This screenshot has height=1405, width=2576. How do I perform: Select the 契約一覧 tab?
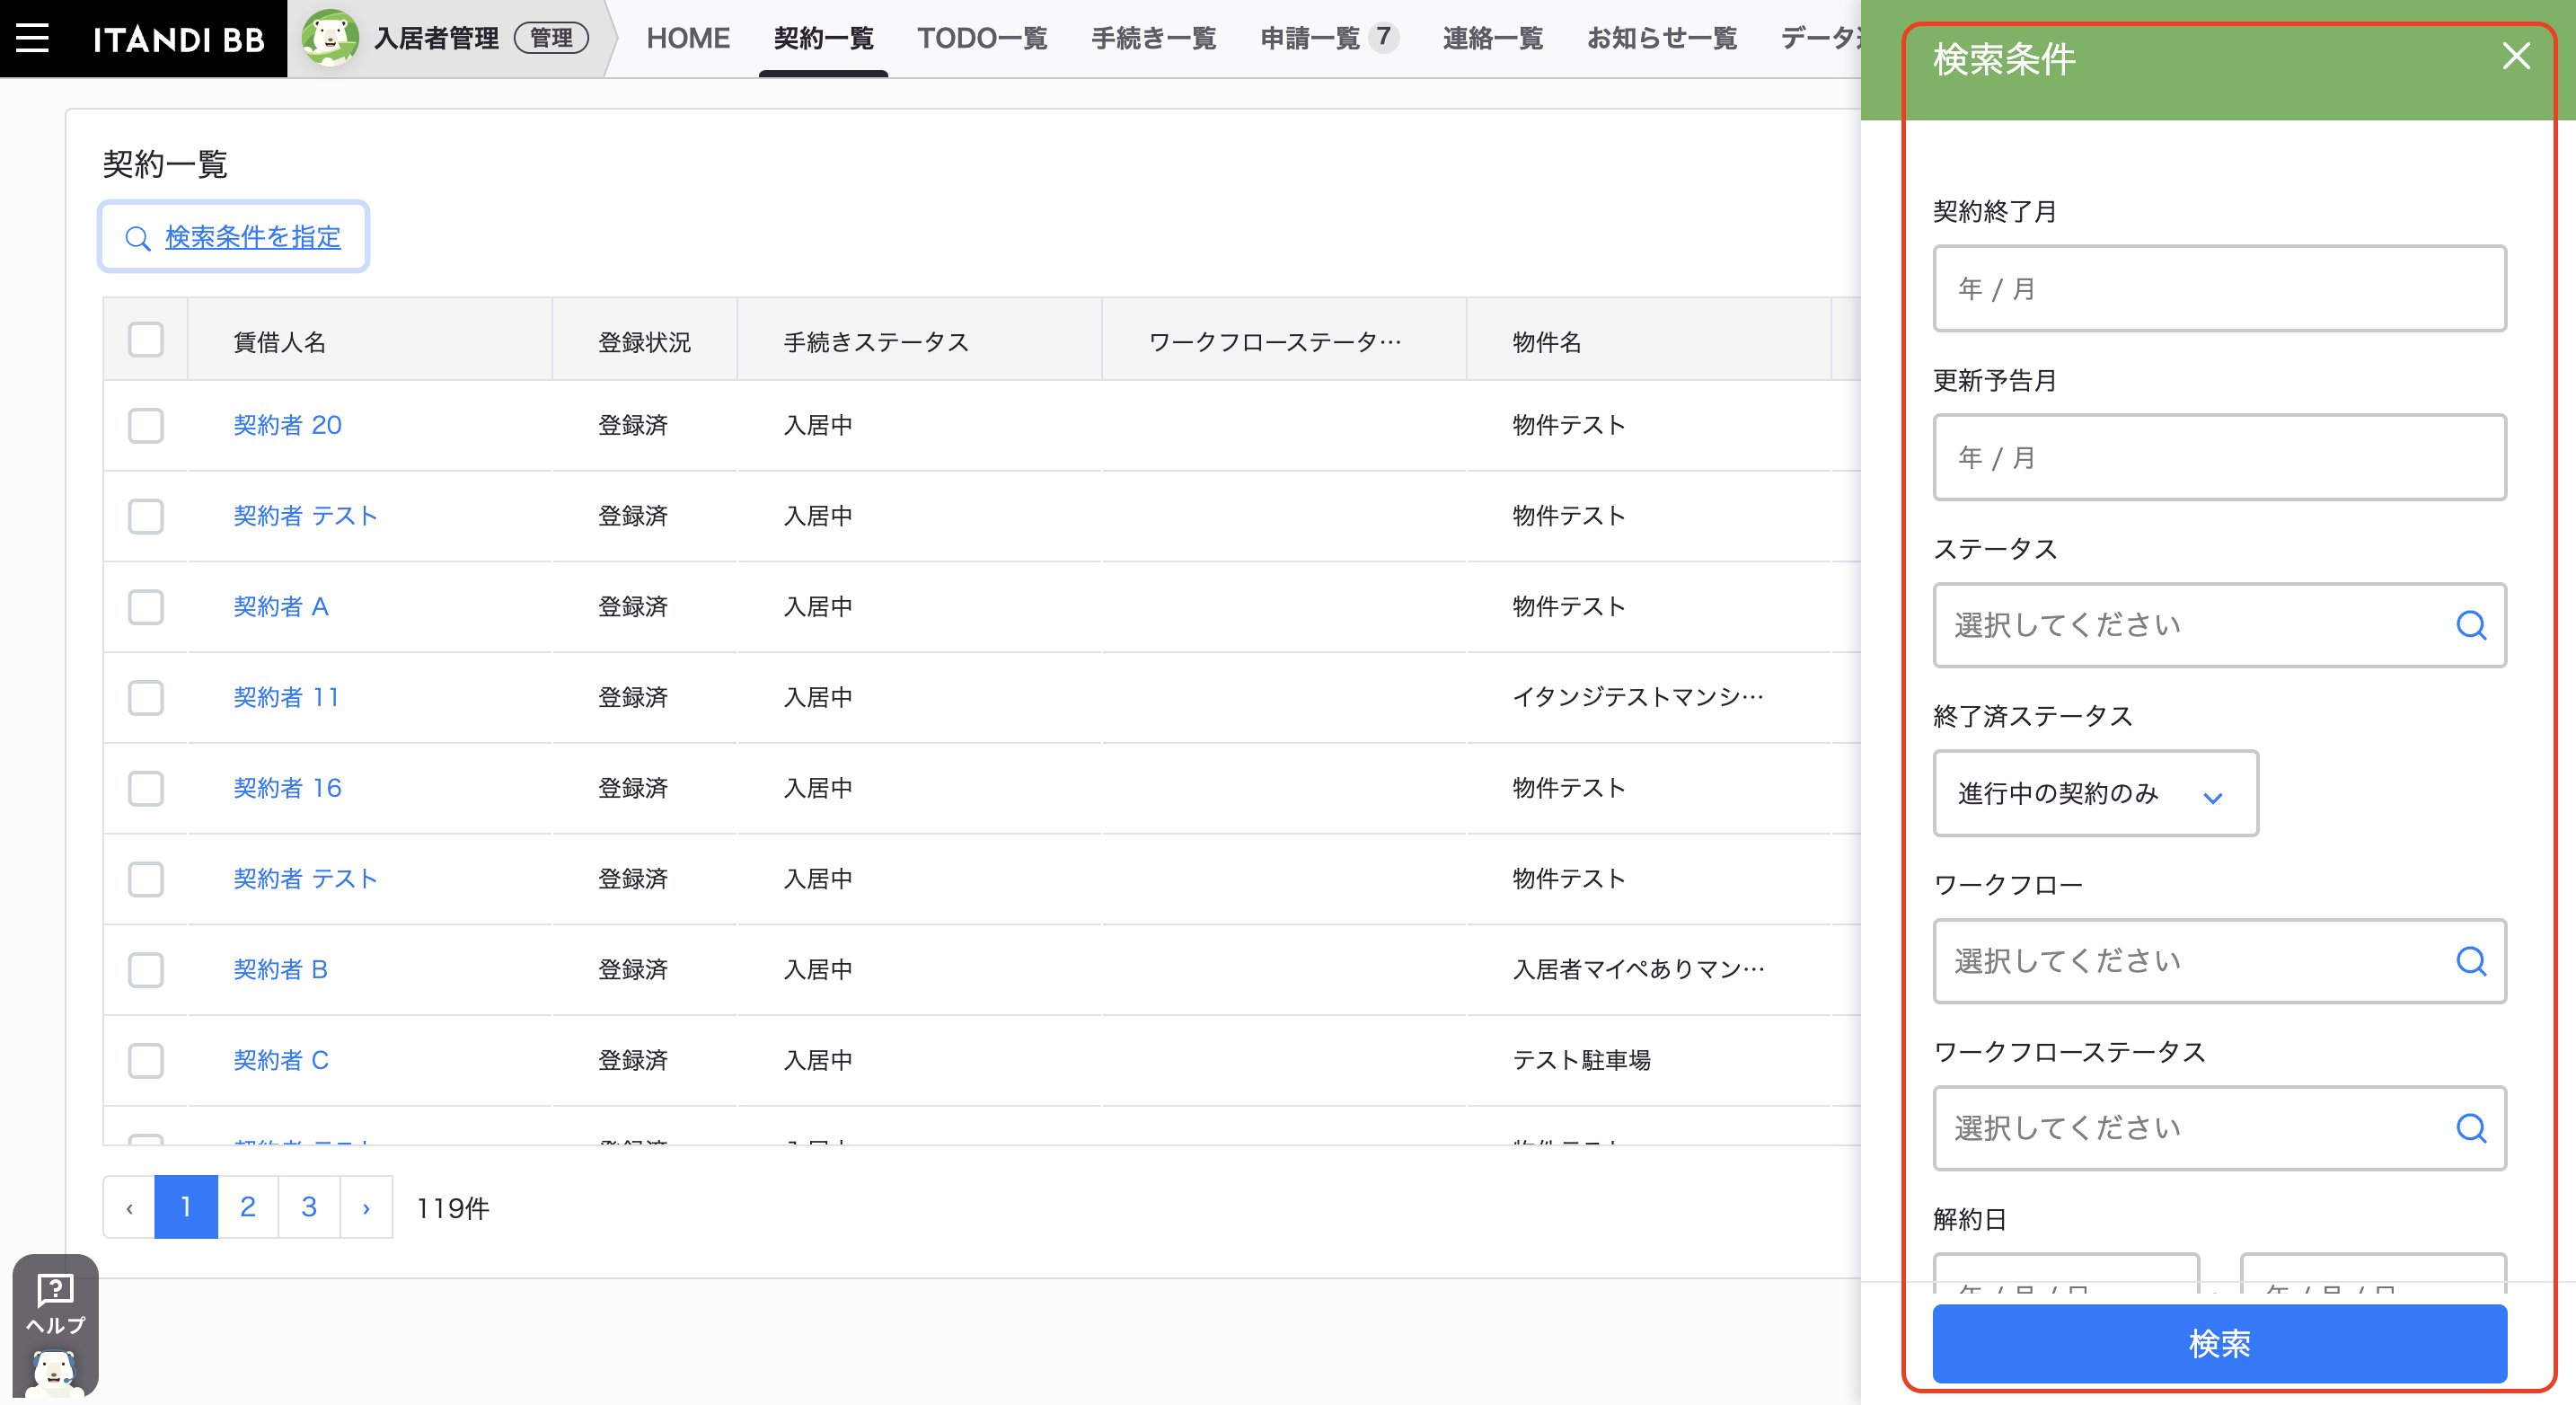point(823,38)
